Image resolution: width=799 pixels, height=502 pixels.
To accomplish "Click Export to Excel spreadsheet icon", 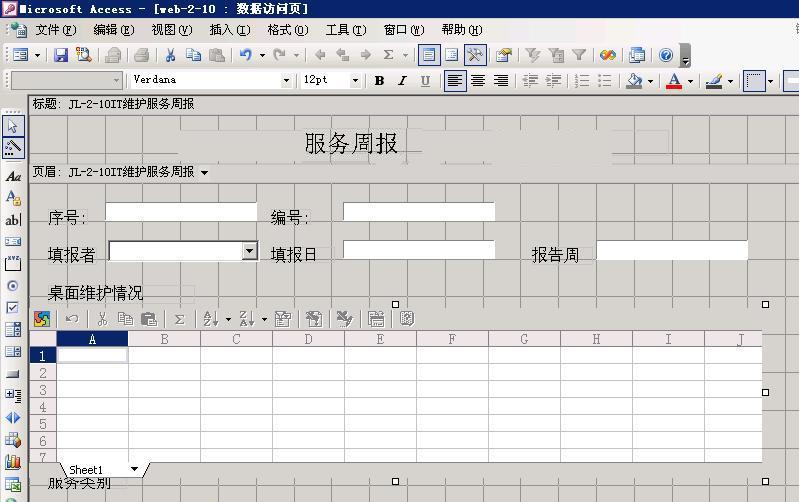I will pos(344,319).
